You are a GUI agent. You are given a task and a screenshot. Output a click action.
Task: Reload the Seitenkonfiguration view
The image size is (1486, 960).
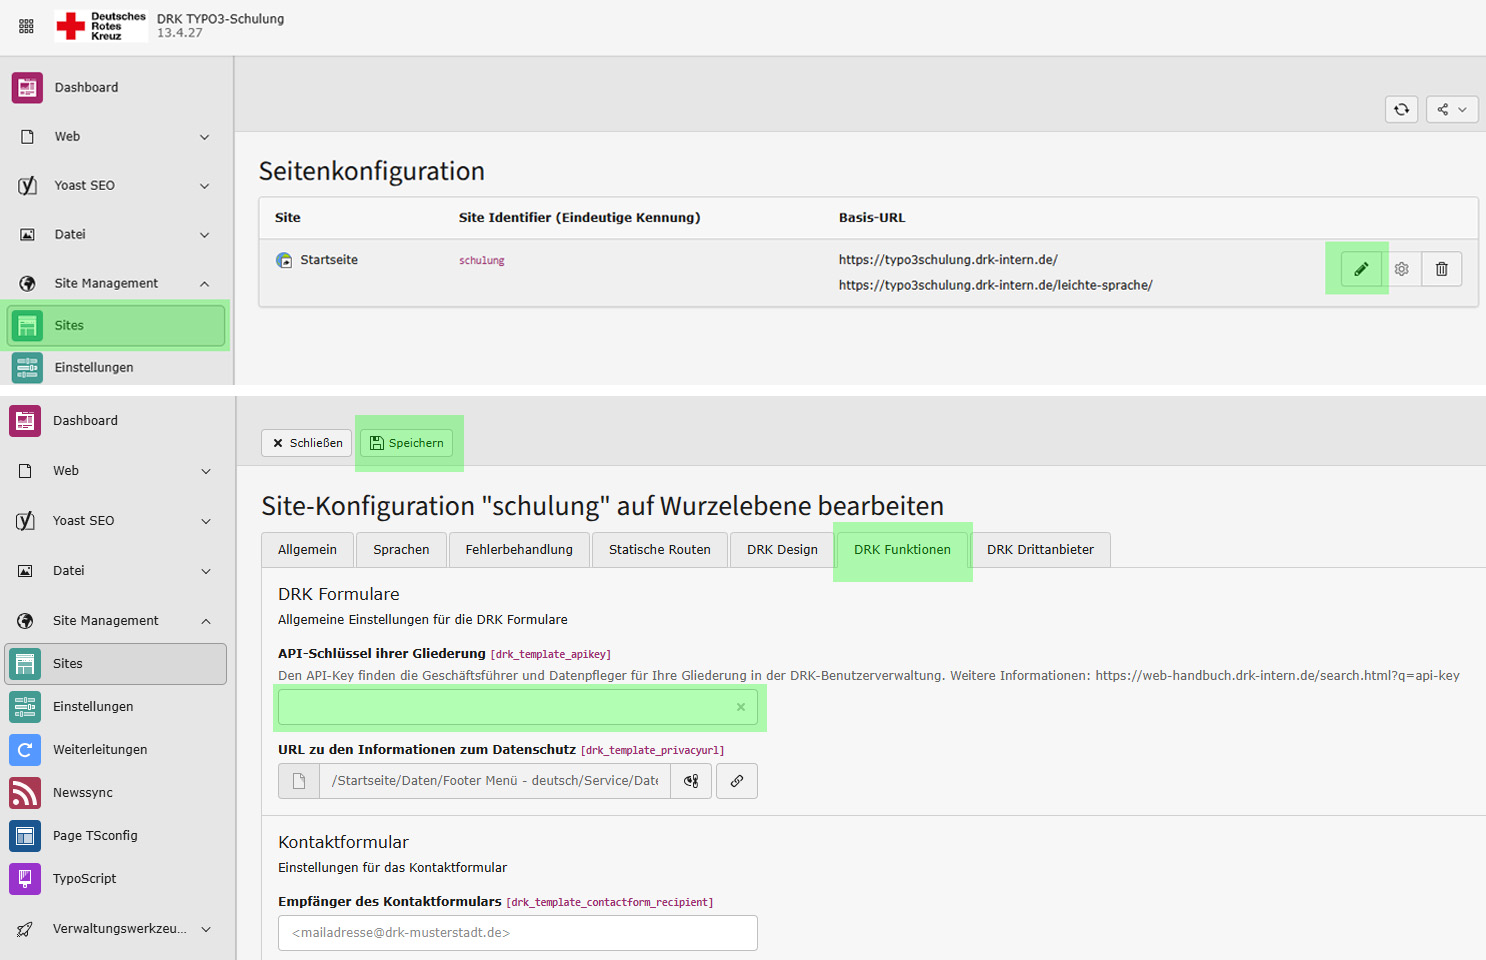click(1402, 109)
